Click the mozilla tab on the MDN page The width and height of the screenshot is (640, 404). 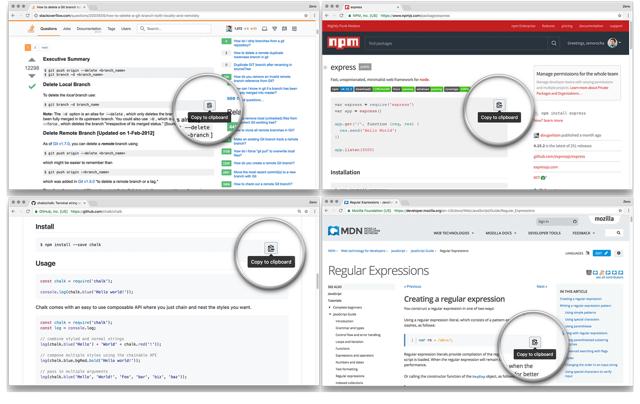(604, 219)
